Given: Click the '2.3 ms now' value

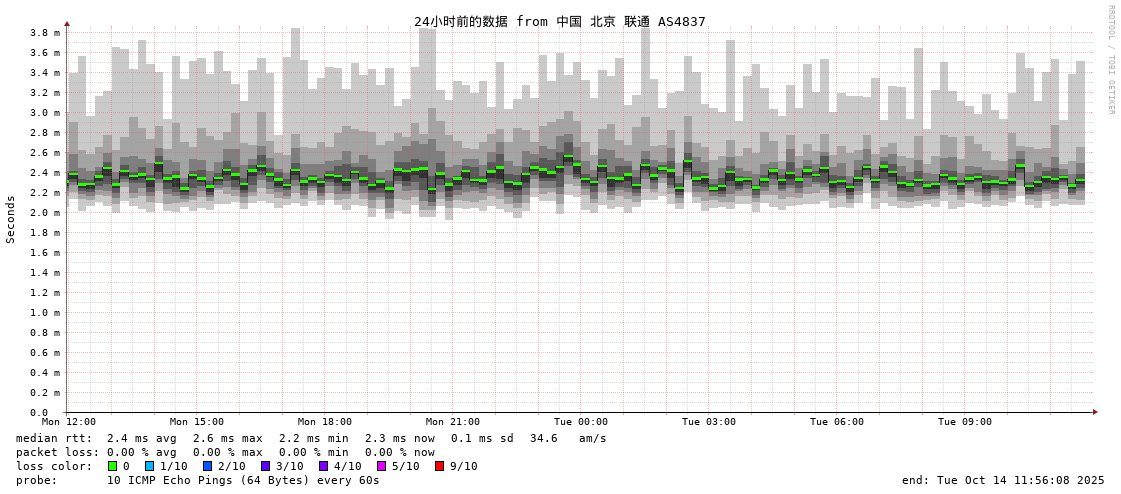Looking at the screenshot, I should (400, 438).
